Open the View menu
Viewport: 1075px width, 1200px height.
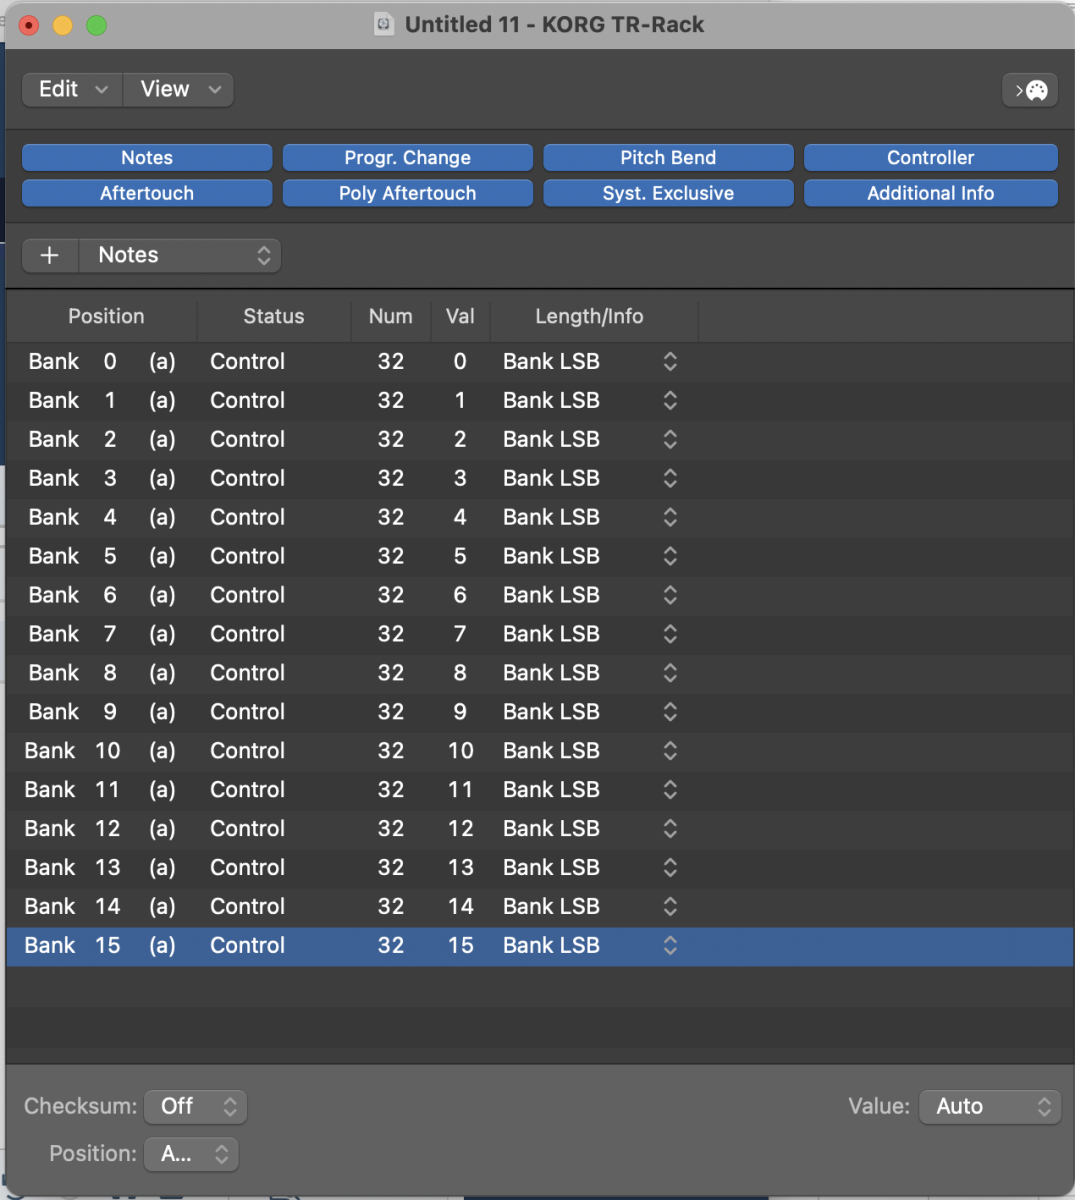179,89
